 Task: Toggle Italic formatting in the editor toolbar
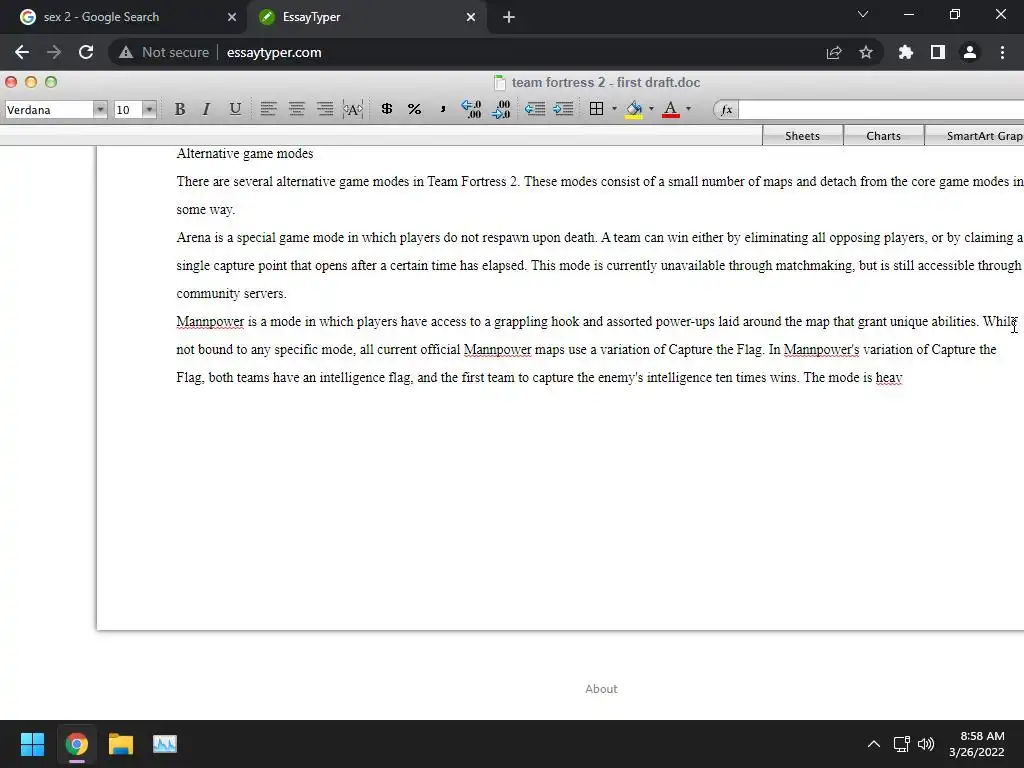[x=206, y=109]
